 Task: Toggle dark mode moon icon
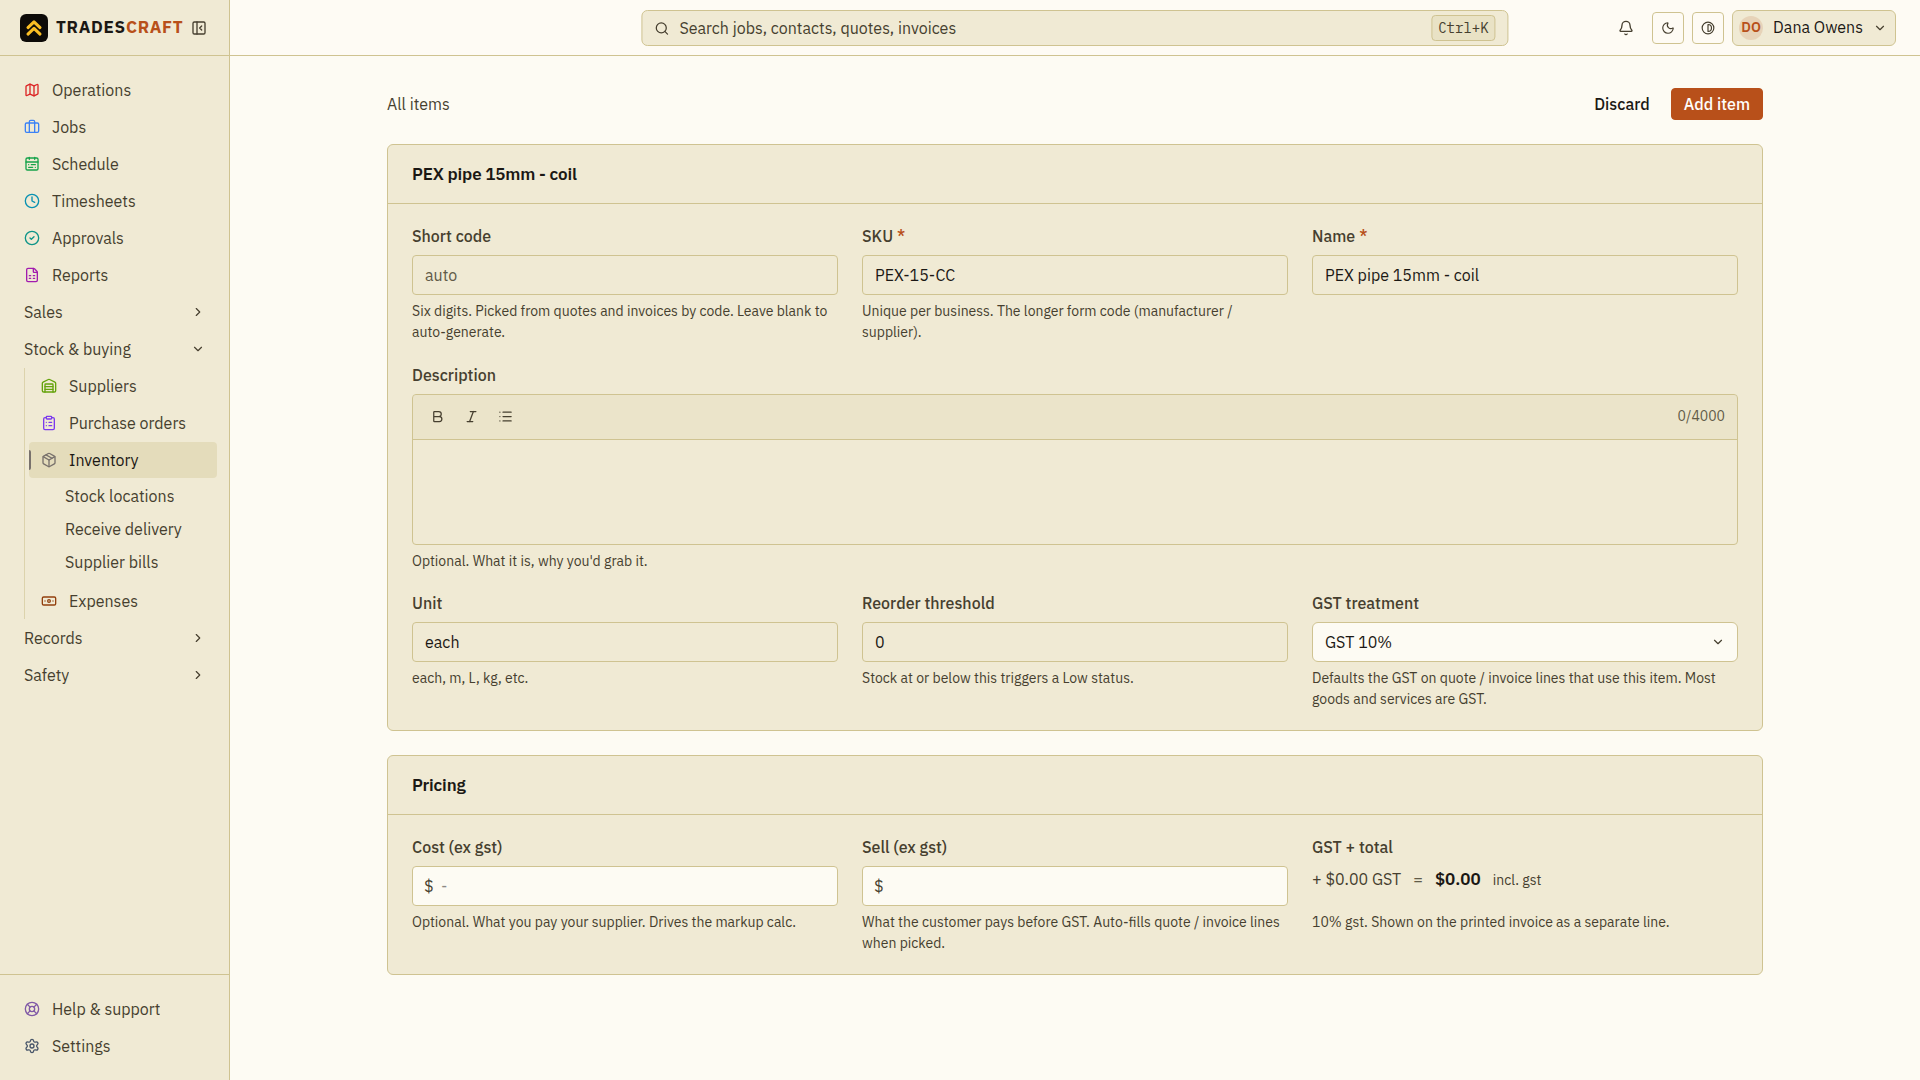tap(1668, 28)
